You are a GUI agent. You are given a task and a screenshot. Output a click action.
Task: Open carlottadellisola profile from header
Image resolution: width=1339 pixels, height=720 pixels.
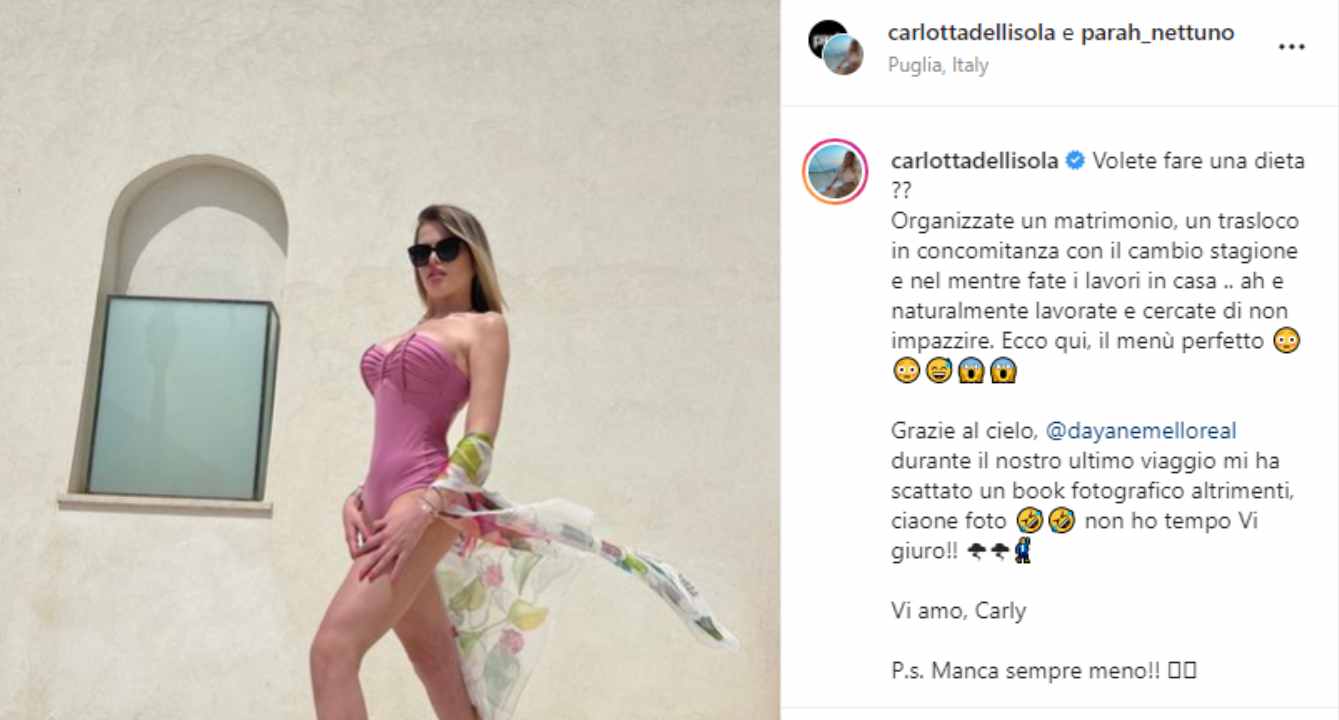[971, 33]
